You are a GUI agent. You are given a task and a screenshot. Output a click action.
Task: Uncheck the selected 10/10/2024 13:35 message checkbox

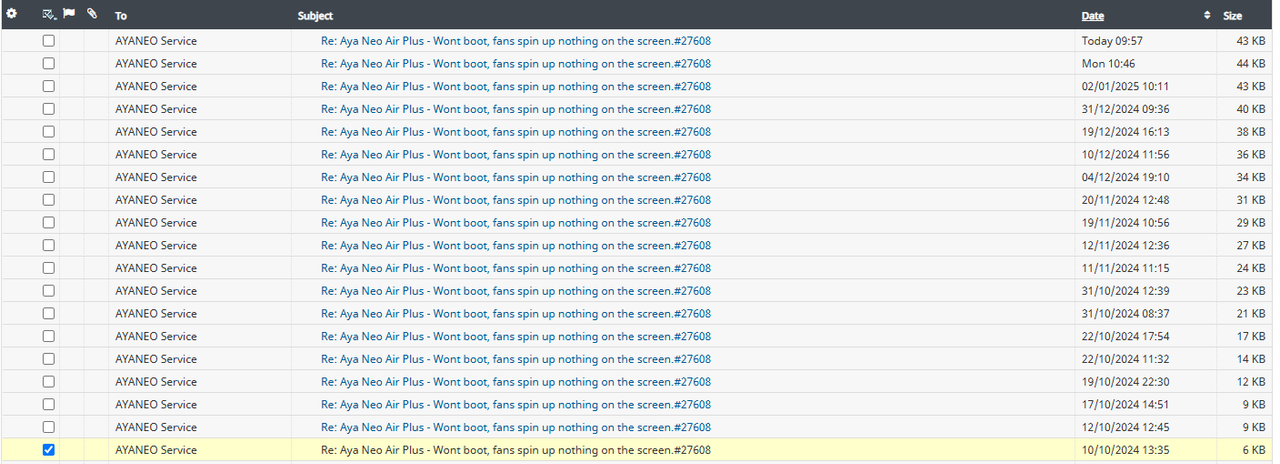(48, 450)
